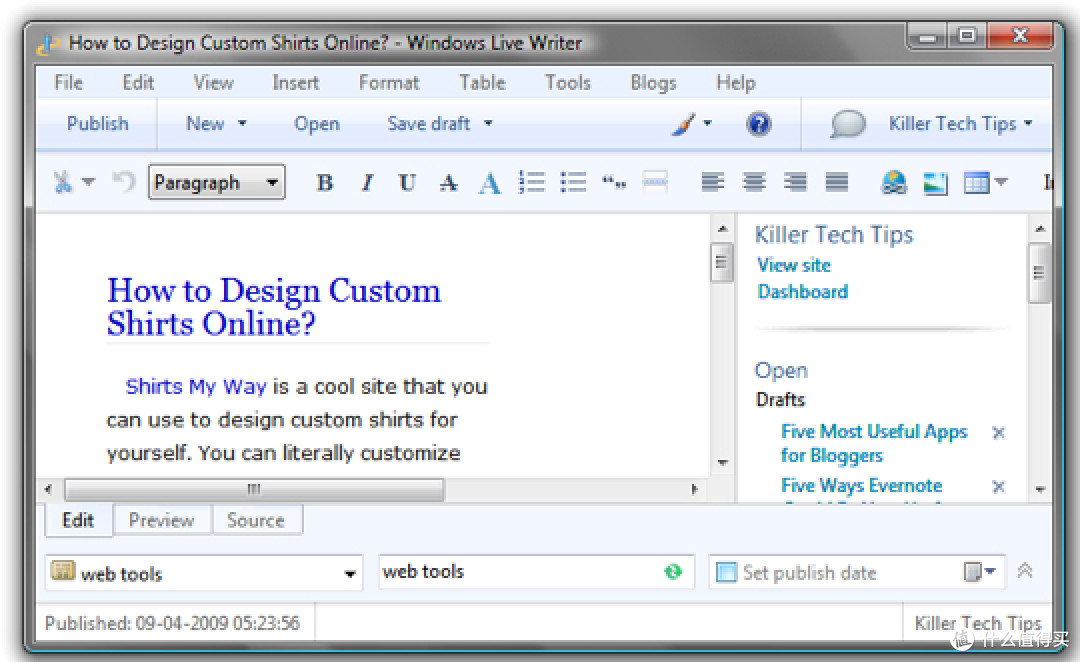This screenshot has height=662, width=1080.
Task: Open the Dashboard link
Action: 802,292
